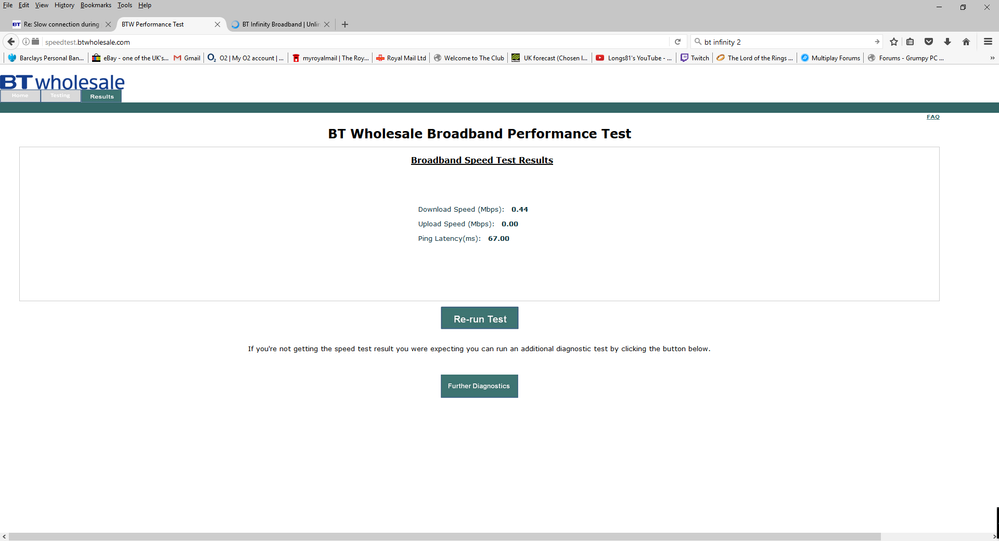
Task: Open the eBay bookmark
Action: 130,58
